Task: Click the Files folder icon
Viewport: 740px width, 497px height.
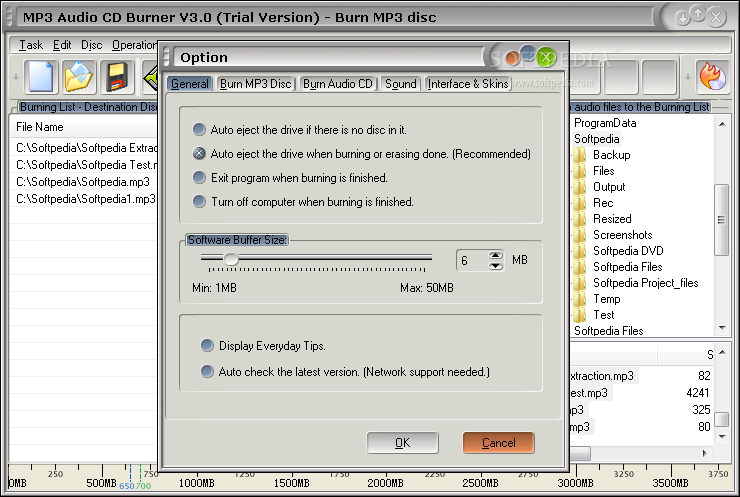Action: 580,171
